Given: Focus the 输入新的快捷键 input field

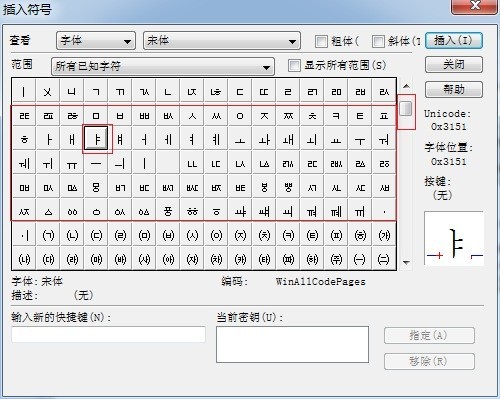Looking at the screenshot, I should (x=108, y=334).
